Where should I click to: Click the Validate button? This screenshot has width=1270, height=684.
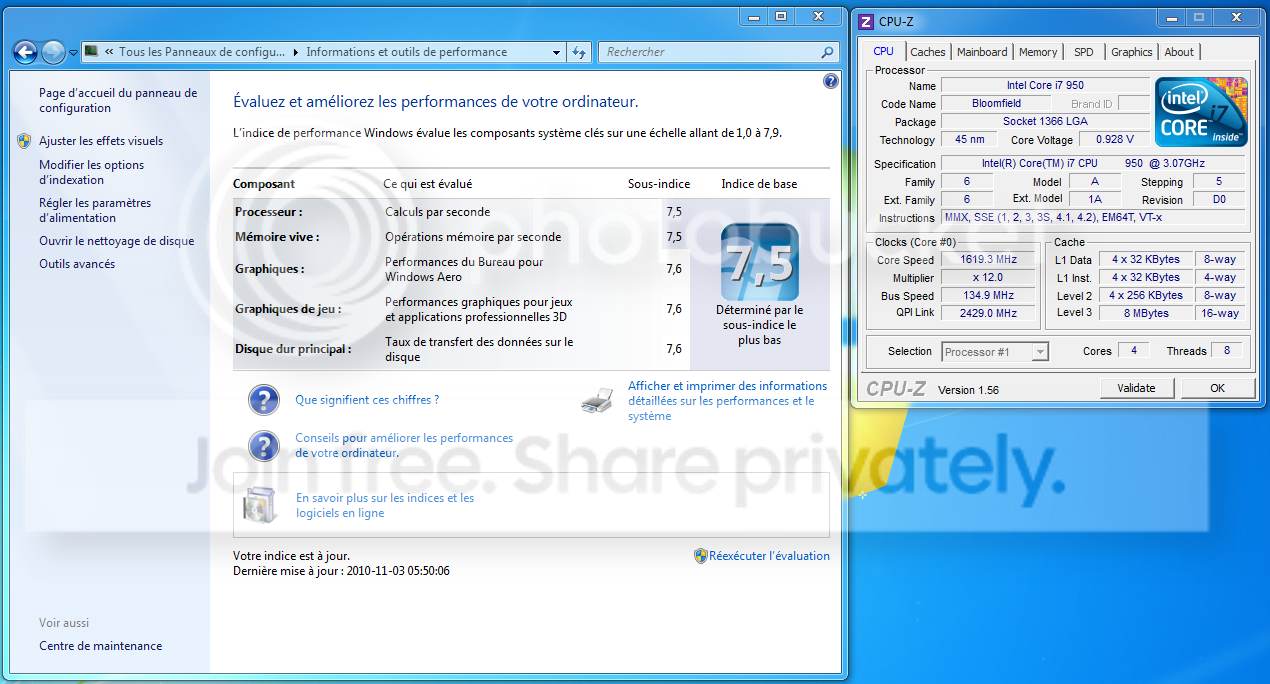click(x=1137, y=388)
